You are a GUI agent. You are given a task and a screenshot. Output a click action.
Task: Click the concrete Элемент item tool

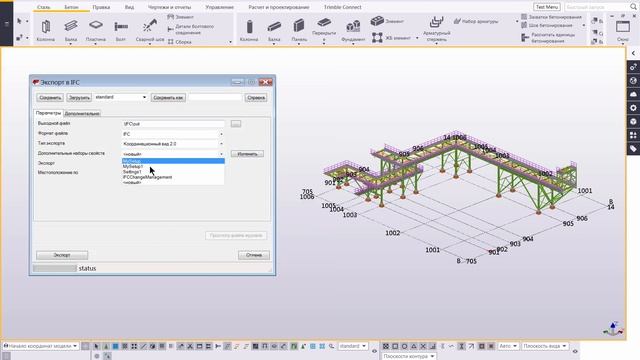click(387, 21)
